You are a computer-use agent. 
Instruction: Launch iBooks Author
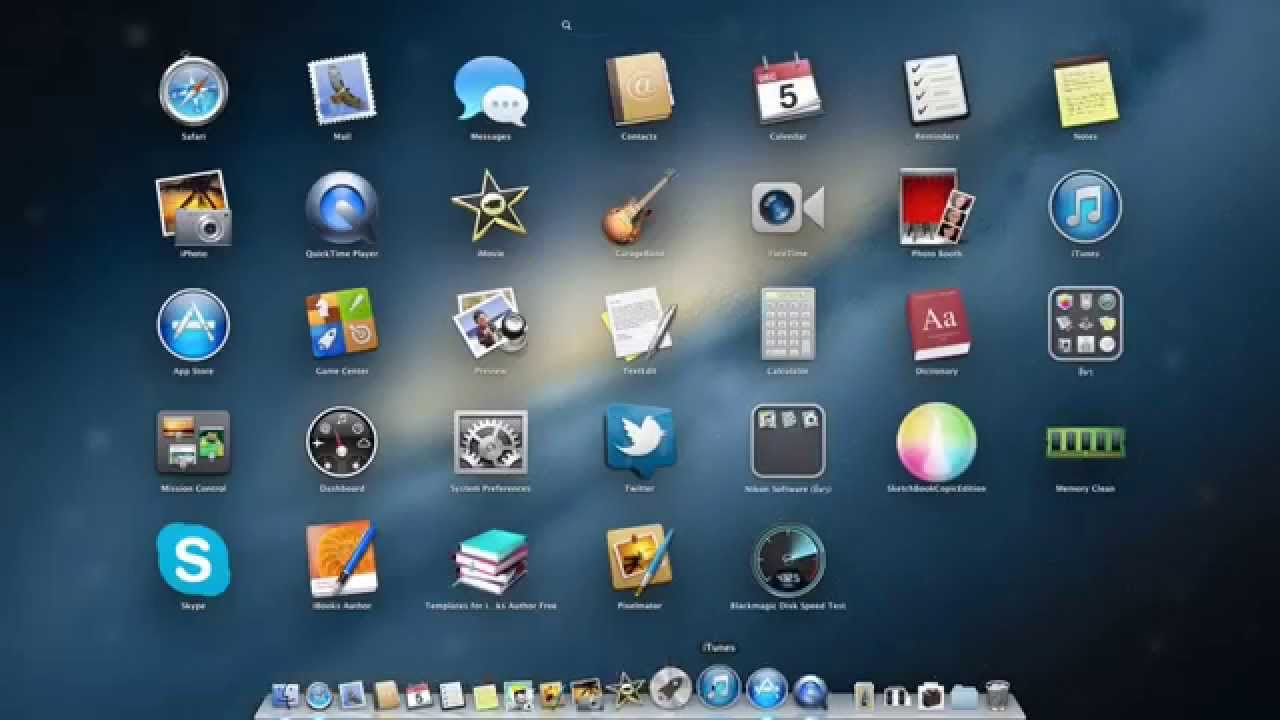(x=341, y=558)
